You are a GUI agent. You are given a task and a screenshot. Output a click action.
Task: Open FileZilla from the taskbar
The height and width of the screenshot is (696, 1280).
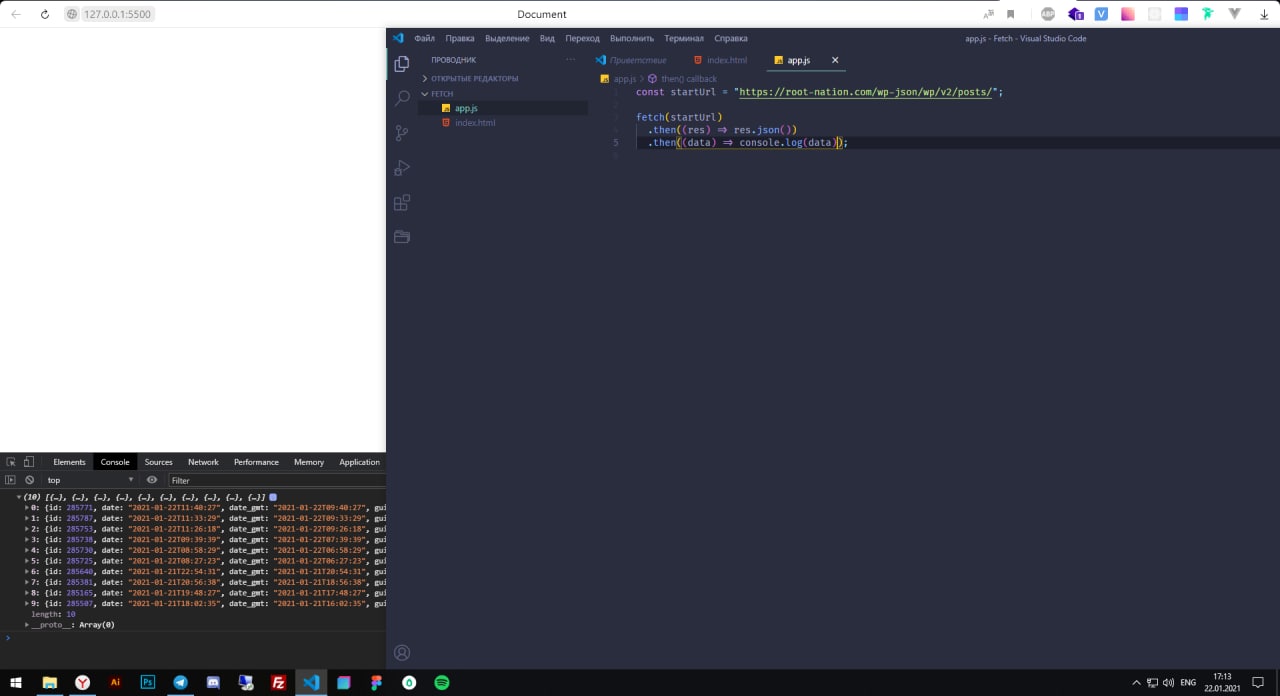(x=279, y=682)
